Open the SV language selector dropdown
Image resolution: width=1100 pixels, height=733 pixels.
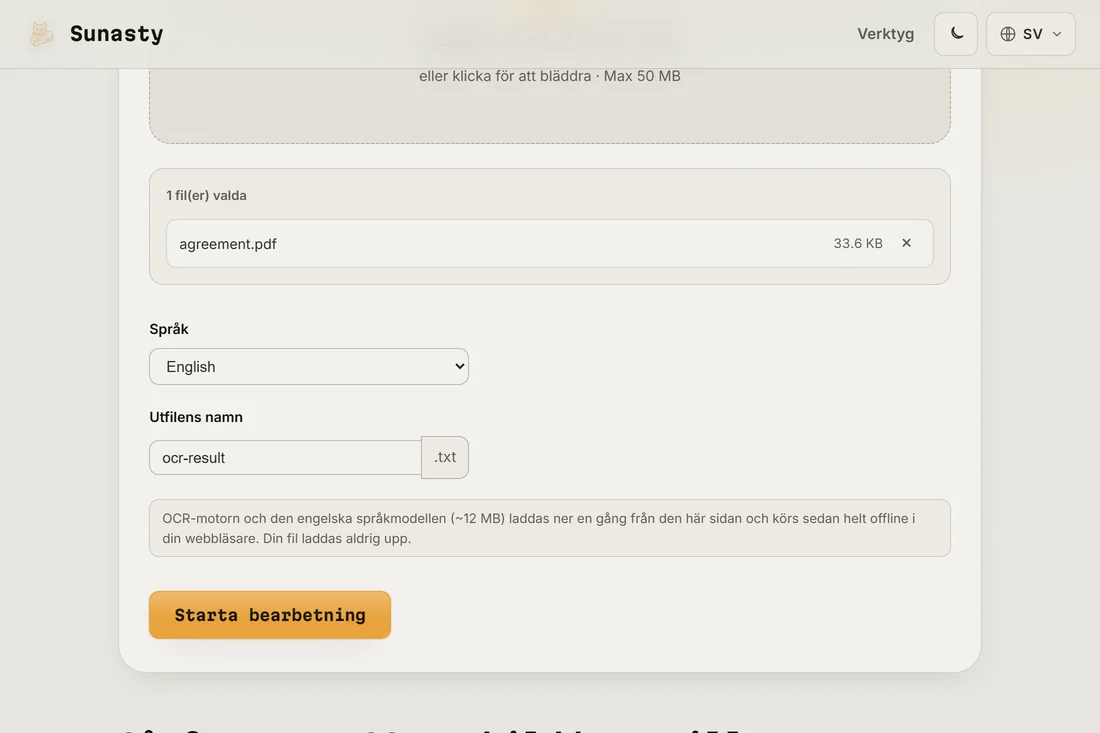[x=1031, y=34]
